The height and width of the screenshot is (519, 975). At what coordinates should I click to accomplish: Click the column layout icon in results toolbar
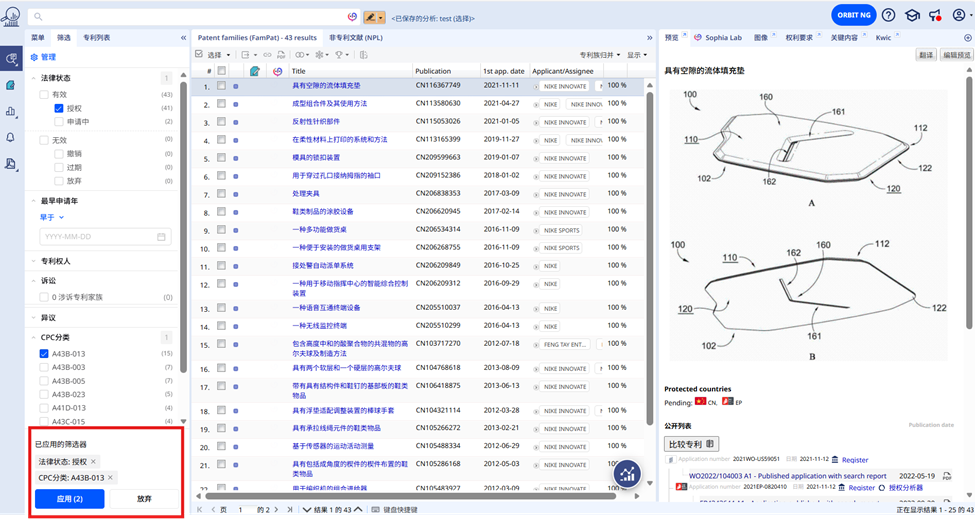(364, 55)
